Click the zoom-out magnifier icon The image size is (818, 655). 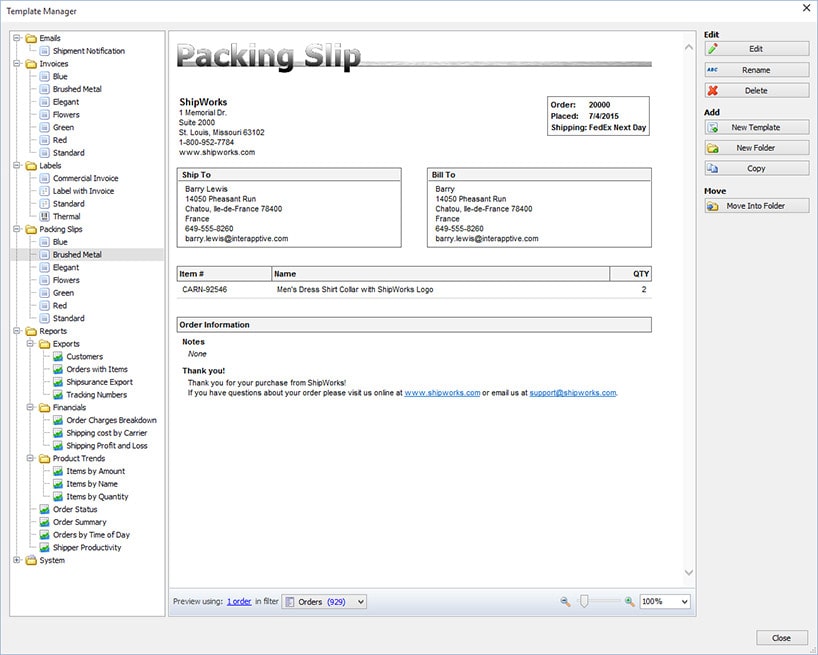point(564,601)
